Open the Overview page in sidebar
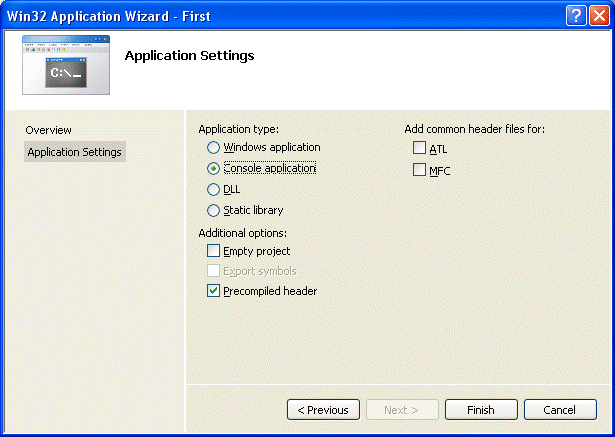The image size is (615, 437). coord(49,130)
